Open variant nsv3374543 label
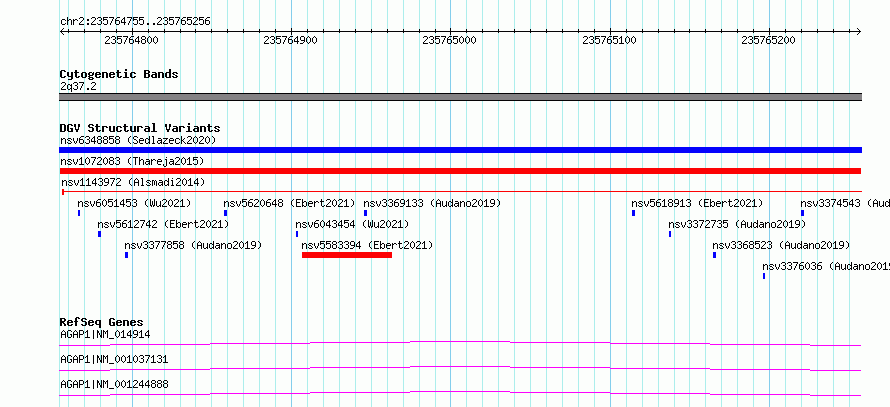 [x=845, y=203]
